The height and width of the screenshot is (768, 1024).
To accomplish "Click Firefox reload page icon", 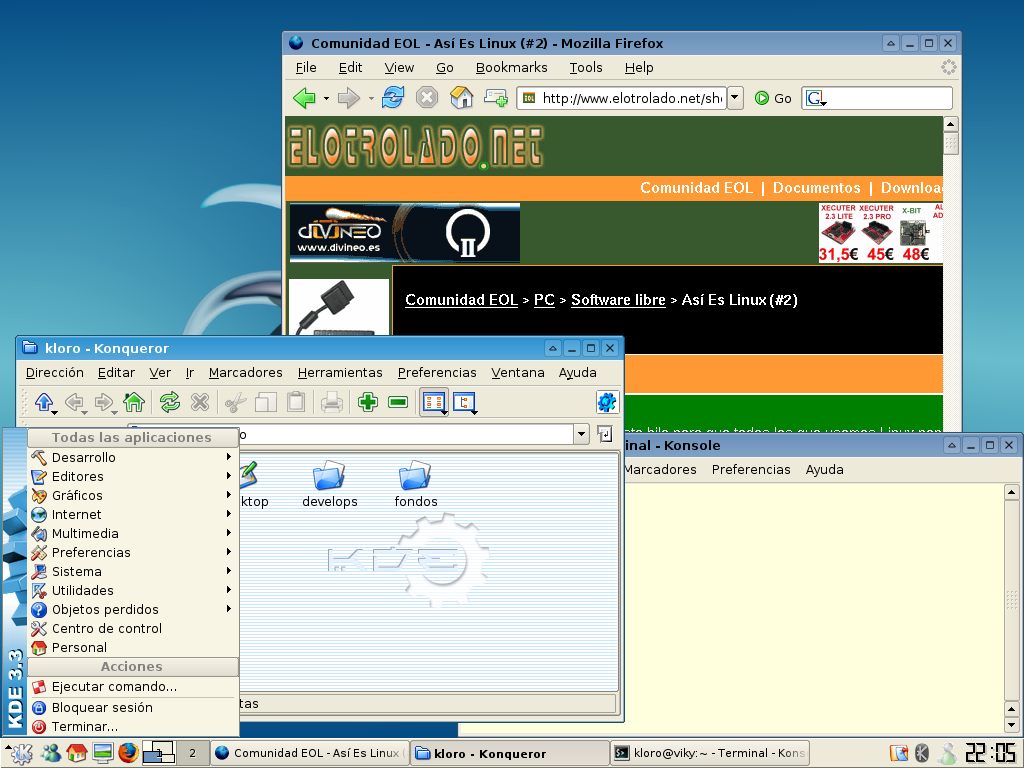I will tap(393, 98).
